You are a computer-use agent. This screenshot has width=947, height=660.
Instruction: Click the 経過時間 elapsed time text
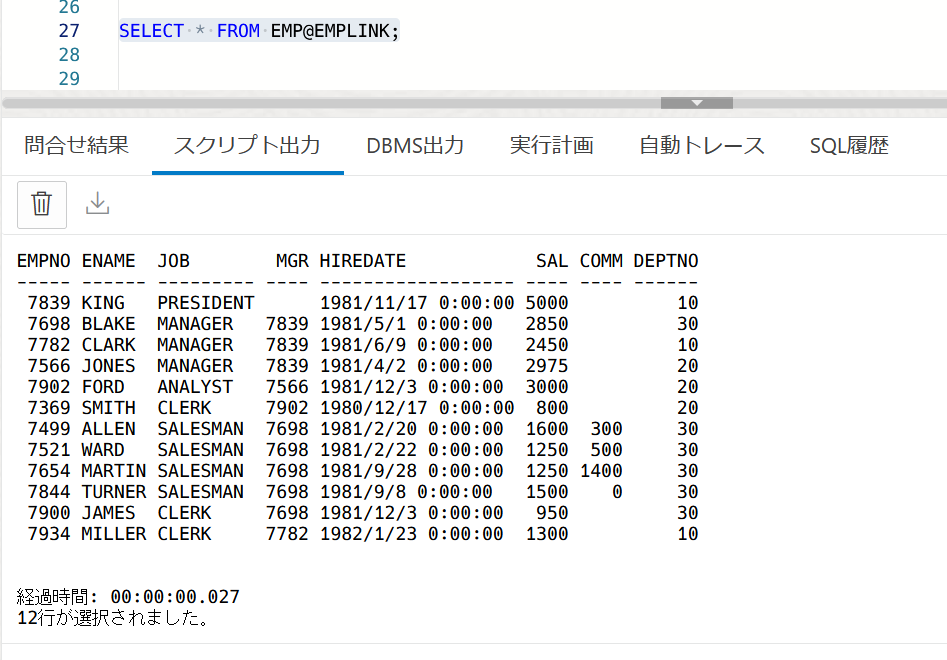click(125, 597)
